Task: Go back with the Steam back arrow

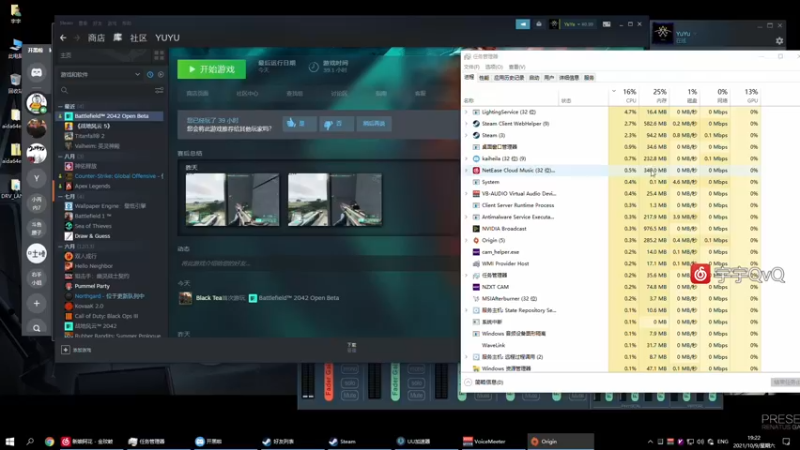Action: [x=63, y=38]
